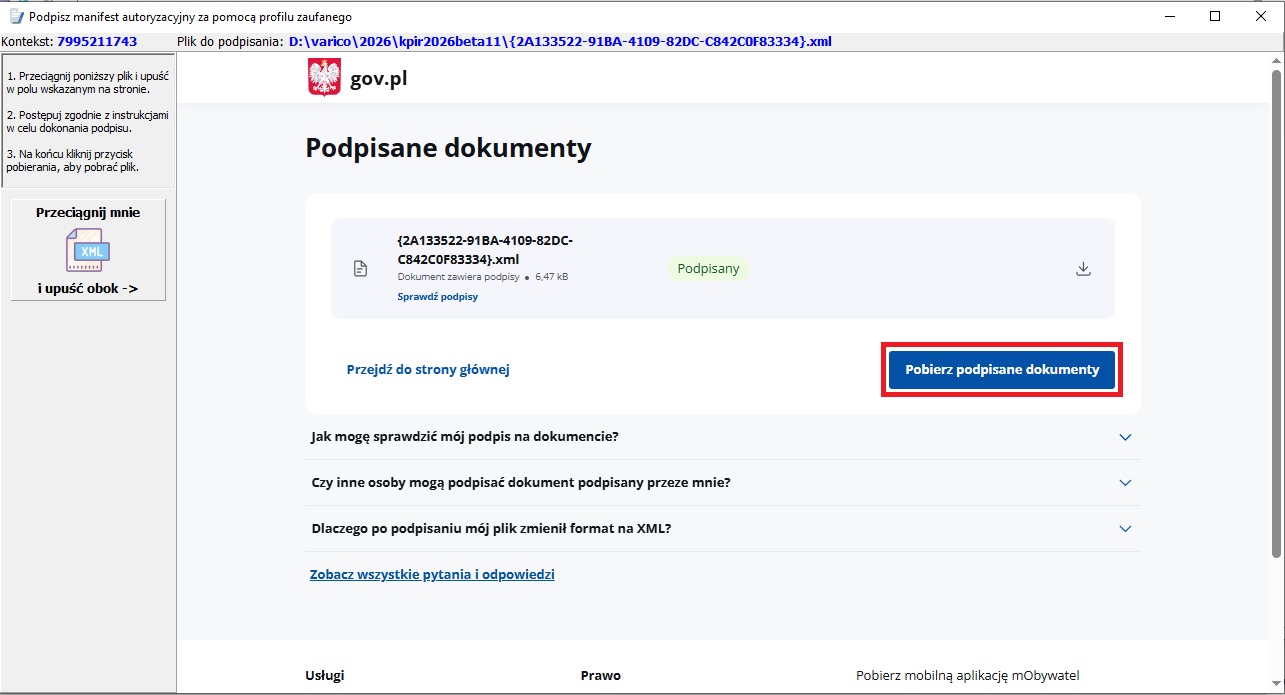Click the XML file drag icon
1285x695 pixels.
click(87, 250)
